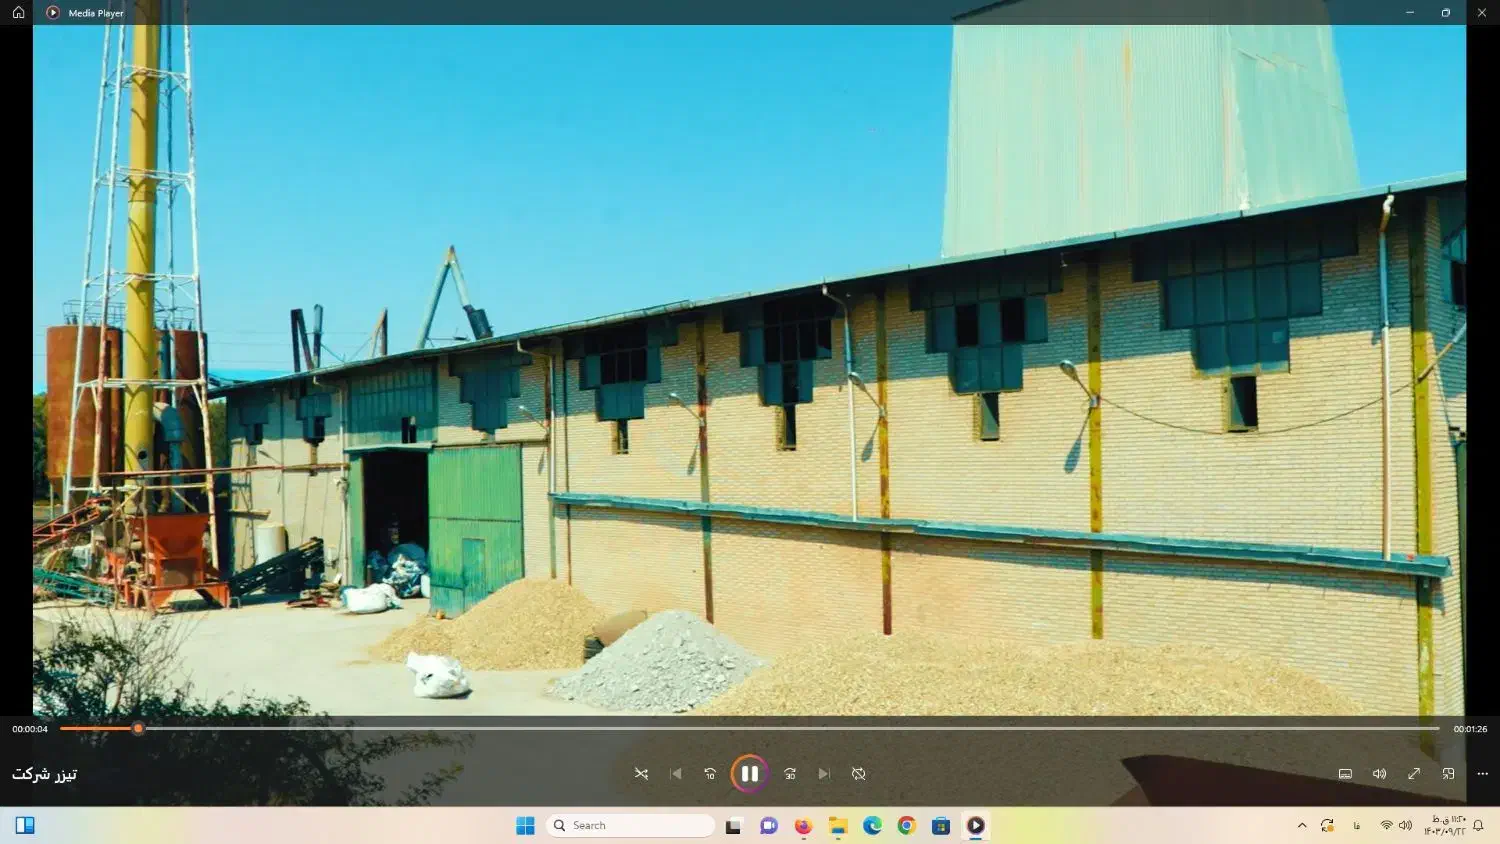Skip back 10 seconds
Screen dimensions: 1500x844
(x=710, y=774)
